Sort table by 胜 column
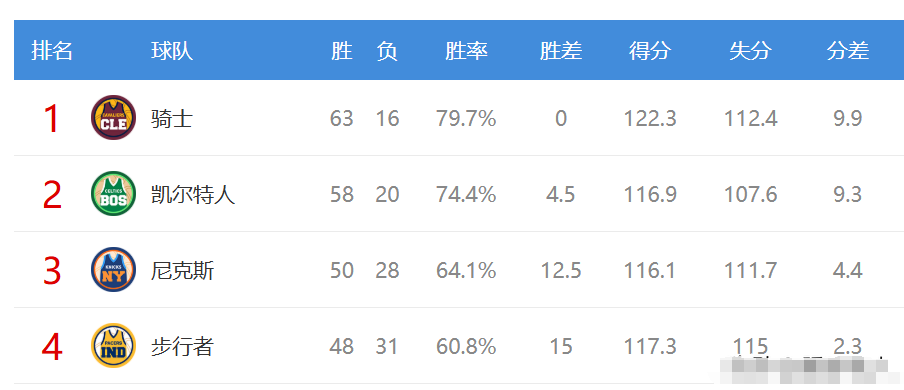 tap(341, 51)
